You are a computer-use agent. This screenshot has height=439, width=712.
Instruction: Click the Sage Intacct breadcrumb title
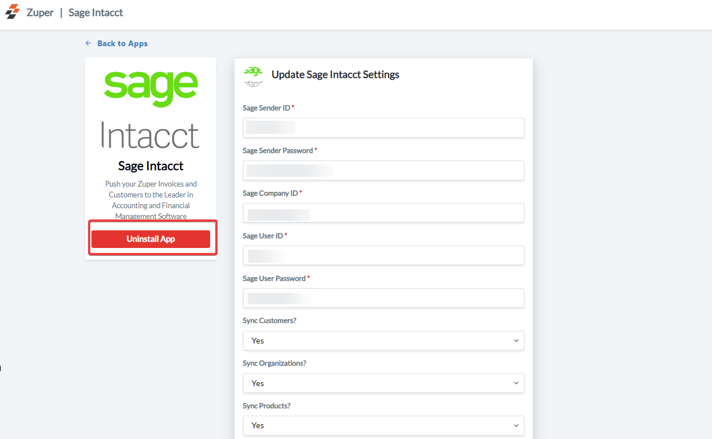(x=96, y=13)
